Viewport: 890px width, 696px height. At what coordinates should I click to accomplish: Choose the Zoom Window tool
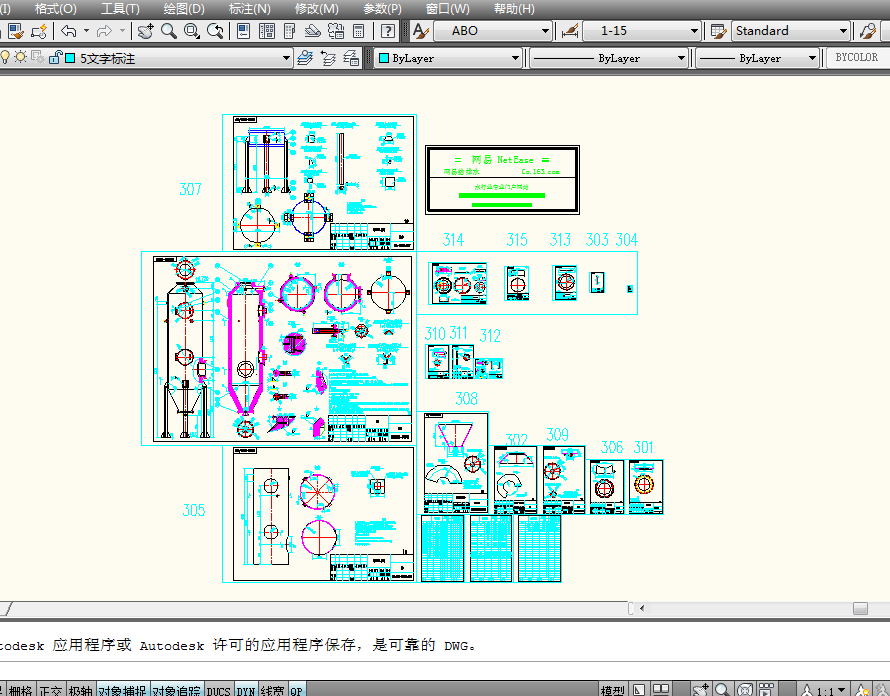pyautogui.click(x=192, y=31)
